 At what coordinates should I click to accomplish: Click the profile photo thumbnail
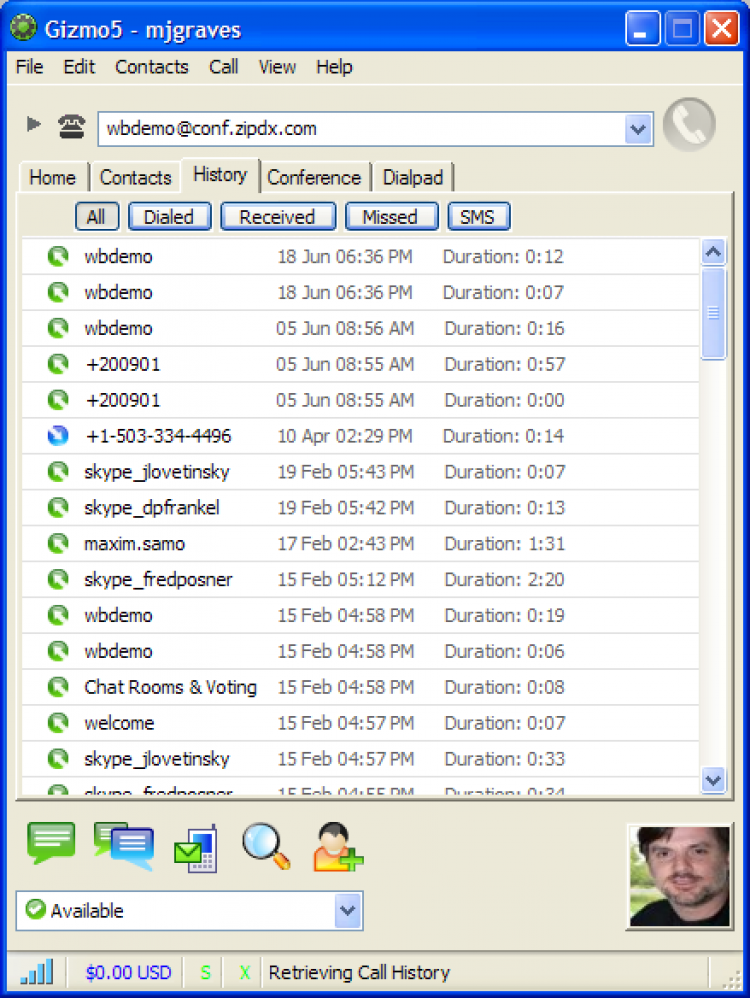679,876
